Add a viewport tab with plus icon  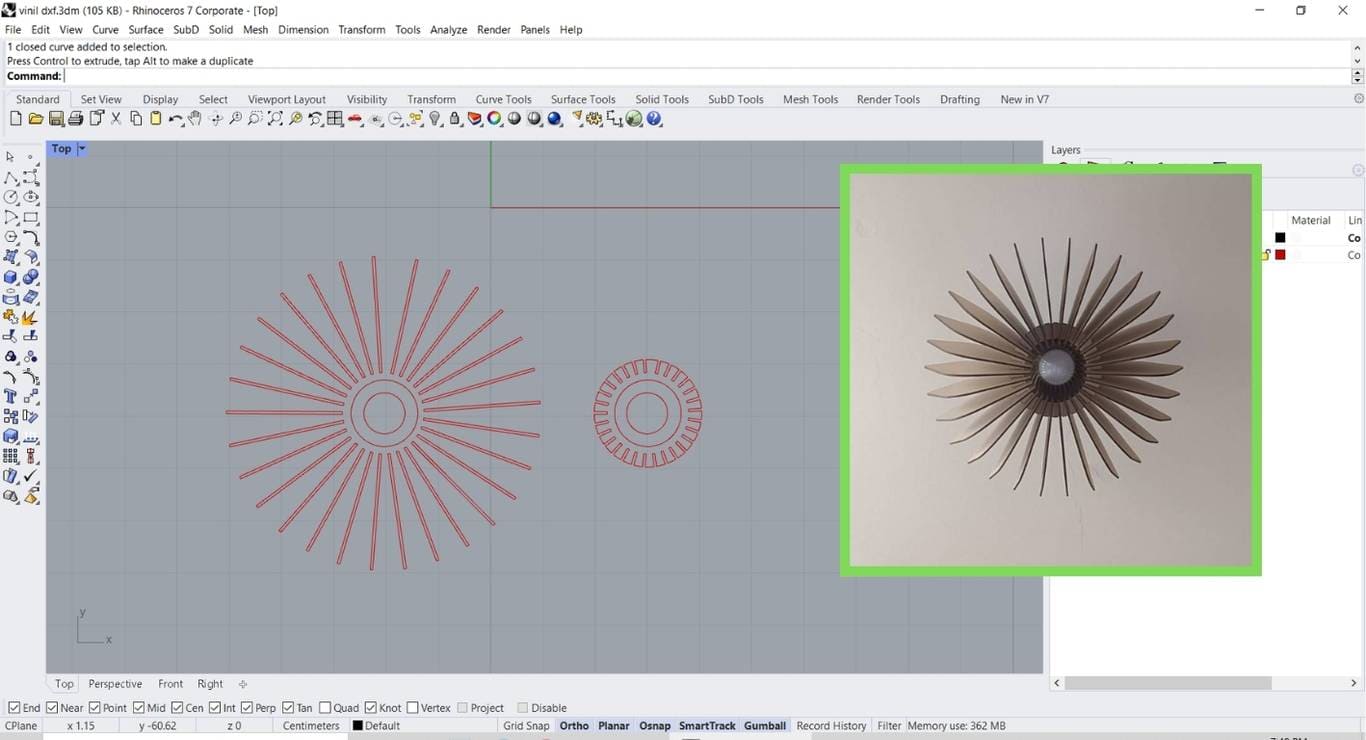(243, 684)
